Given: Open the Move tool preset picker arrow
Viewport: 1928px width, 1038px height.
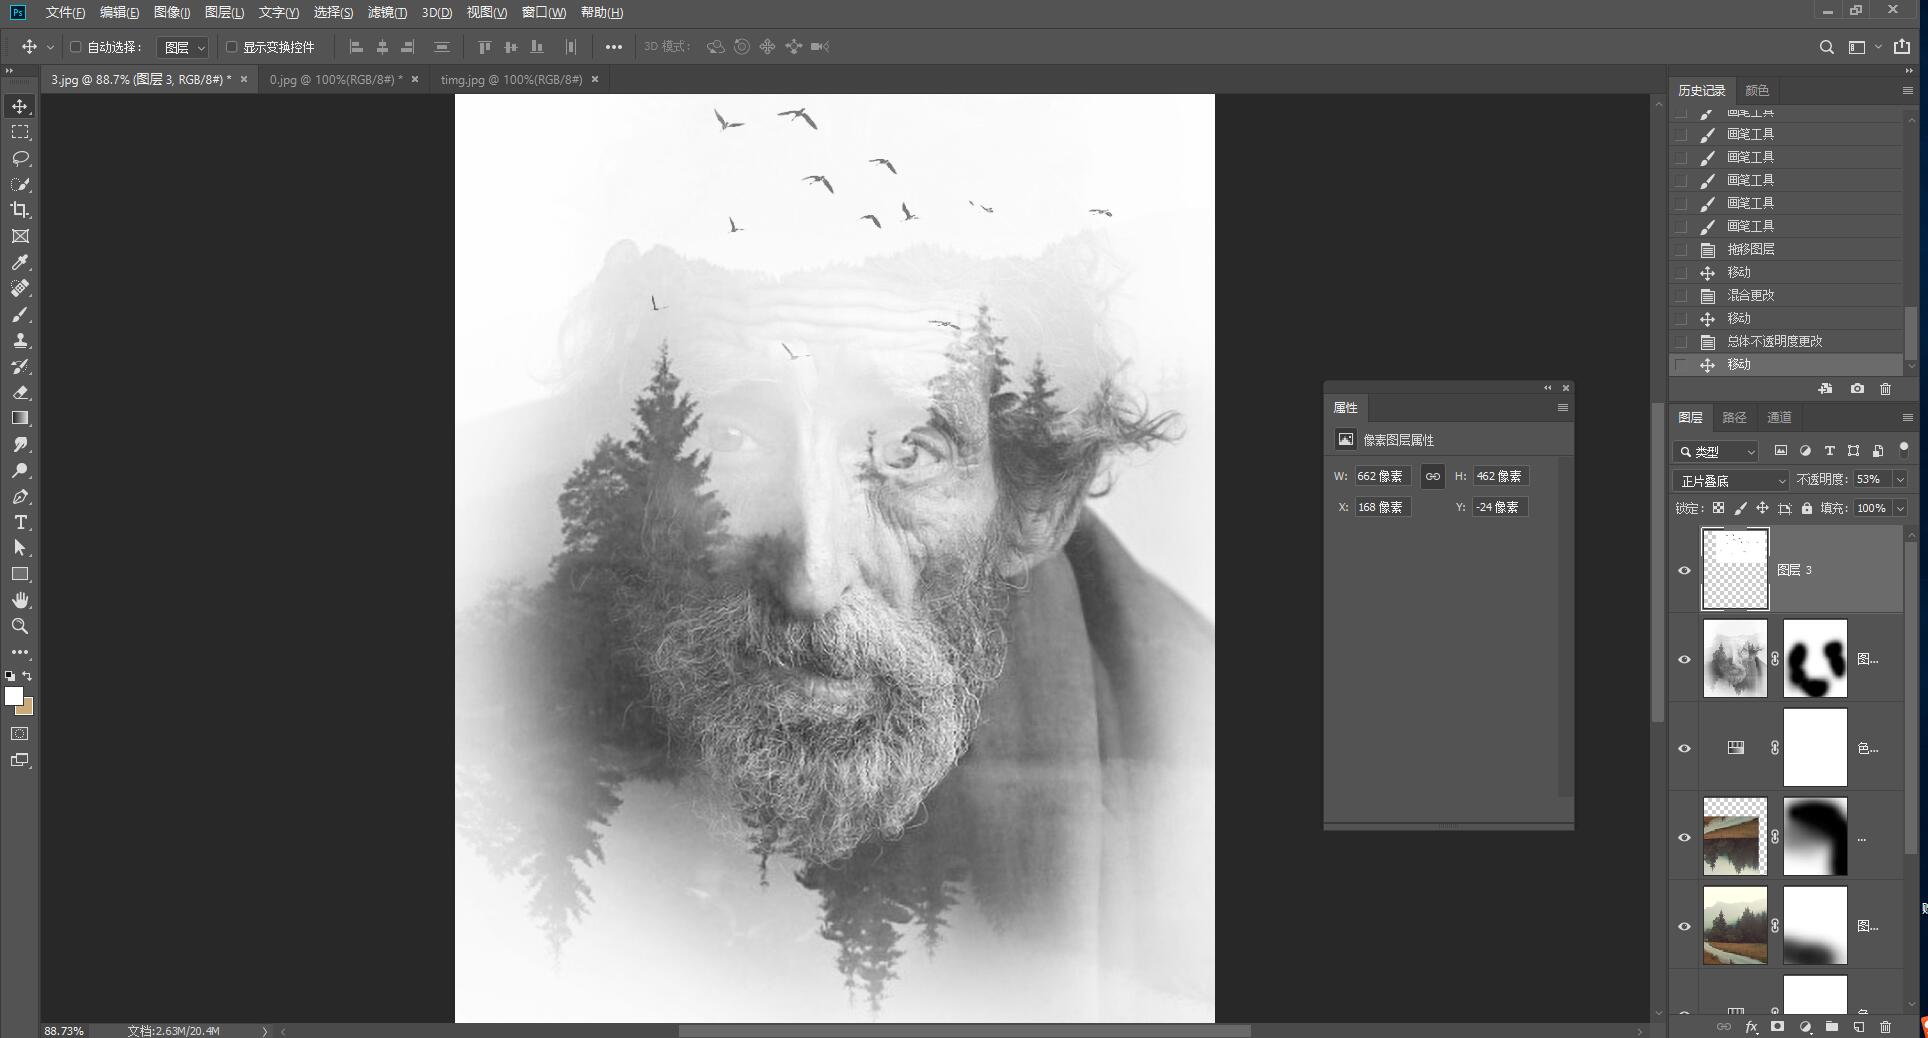Looking at the screenshot, I should (x=50, y=47).
